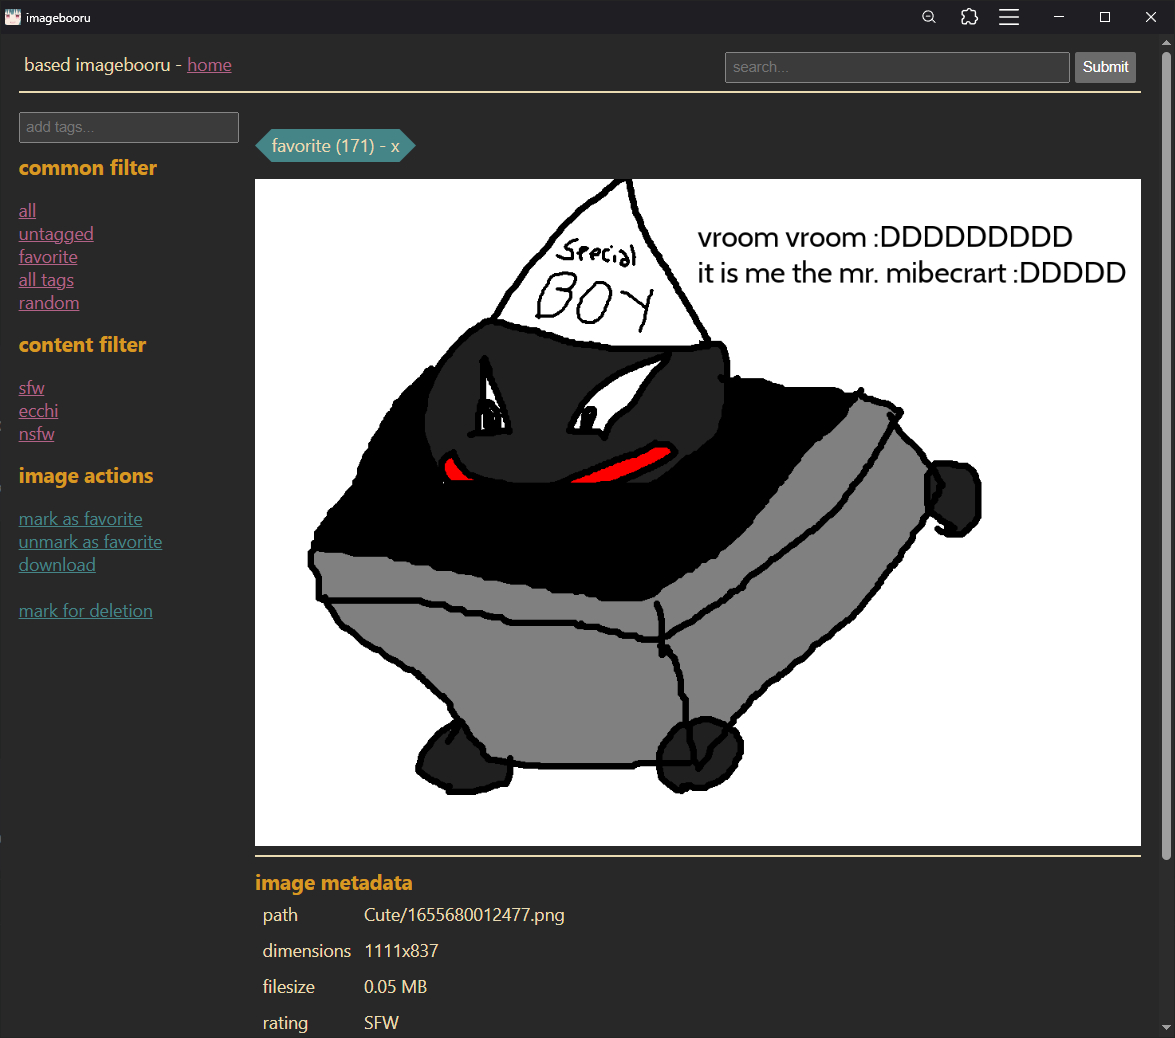Click mark as favorite action
The height and width of the screenshot is (1038, 1175).
pyautogui.click(x=80, y=519)
